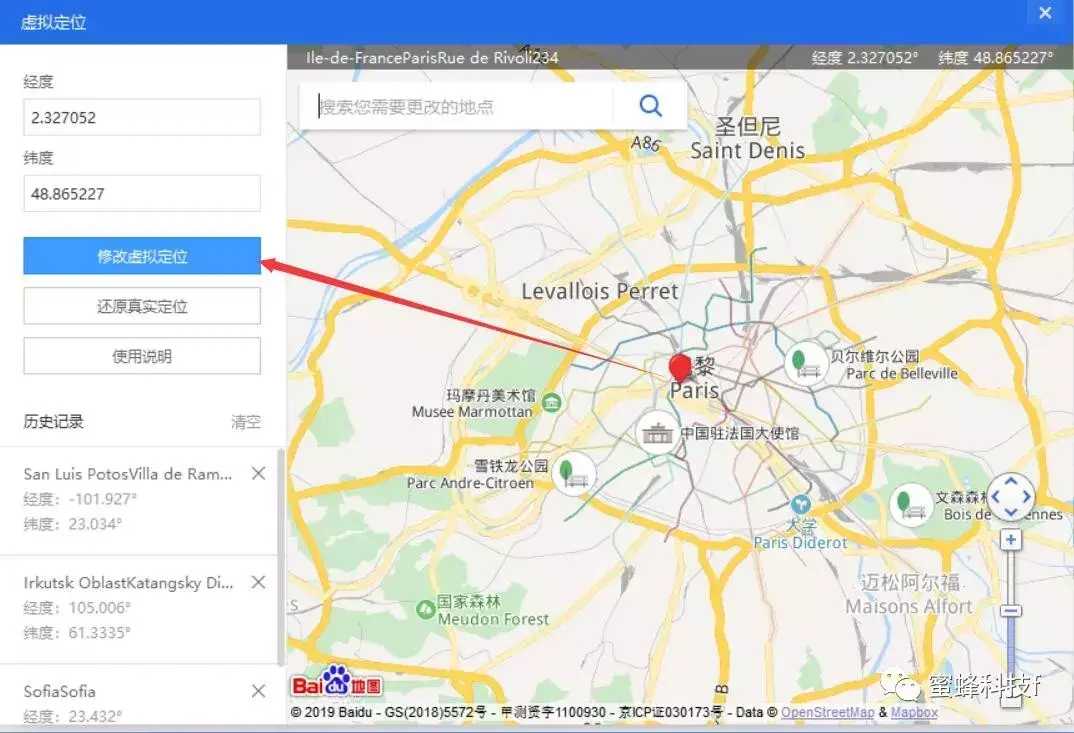
Task: Click the magnifier search icon
Action: point(651,106)
